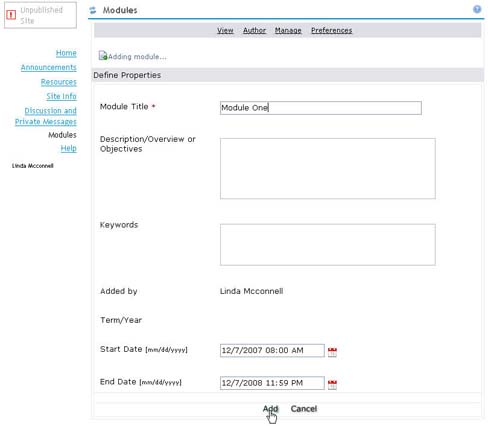Screen dimensions: 488x426
Task: Open the Announcements page
Action: [49, 67]
